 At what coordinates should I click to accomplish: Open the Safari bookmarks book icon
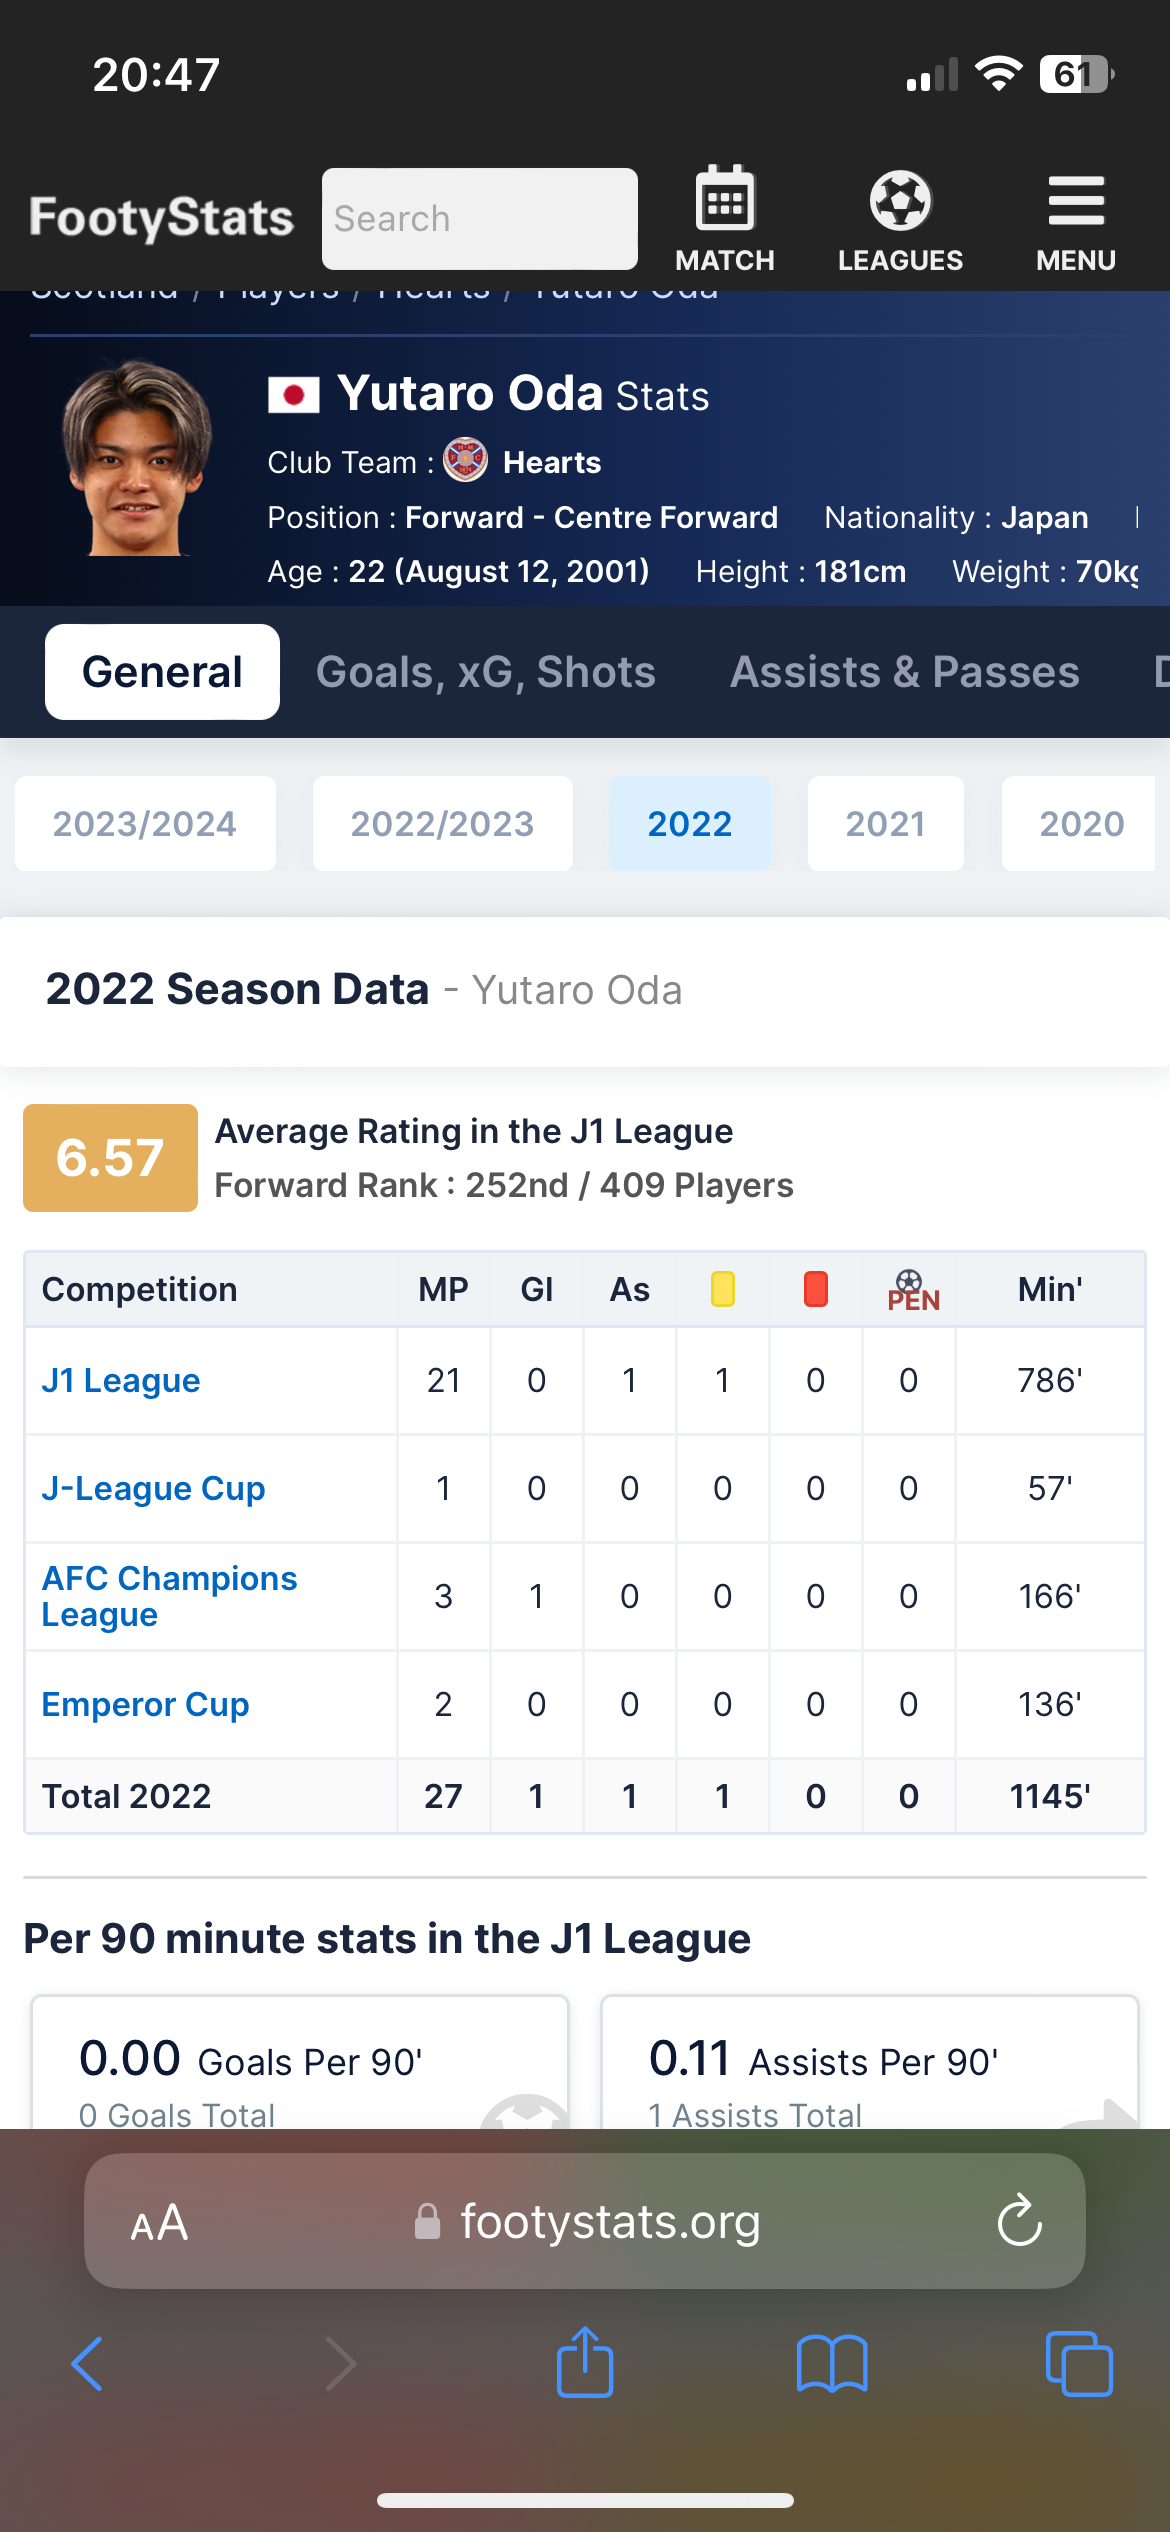click(x=832, y=2364)
